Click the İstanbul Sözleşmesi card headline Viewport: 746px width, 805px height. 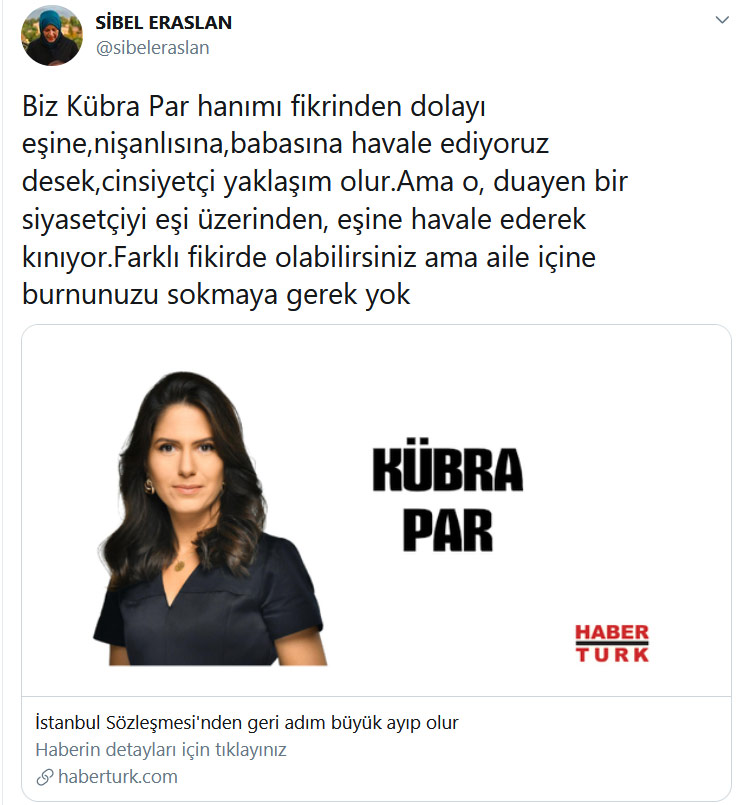(x=246, y=723)
